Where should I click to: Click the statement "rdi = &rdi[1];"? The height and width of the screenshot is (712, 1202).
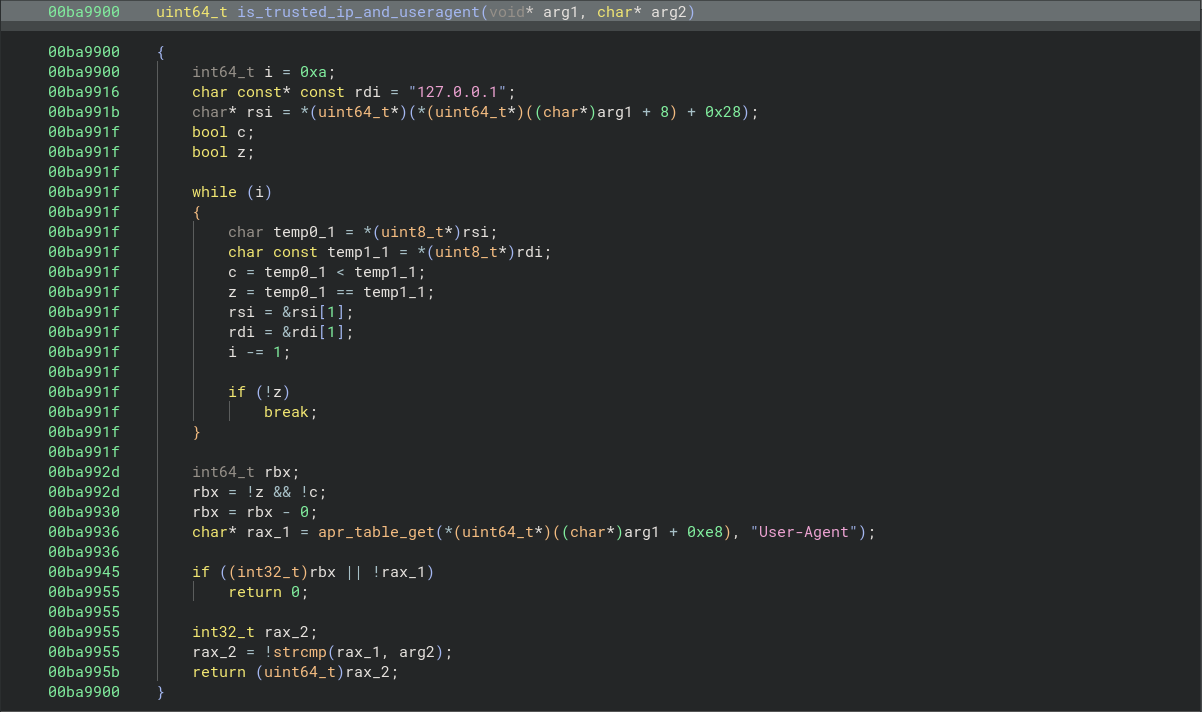[x=290, y=332]
